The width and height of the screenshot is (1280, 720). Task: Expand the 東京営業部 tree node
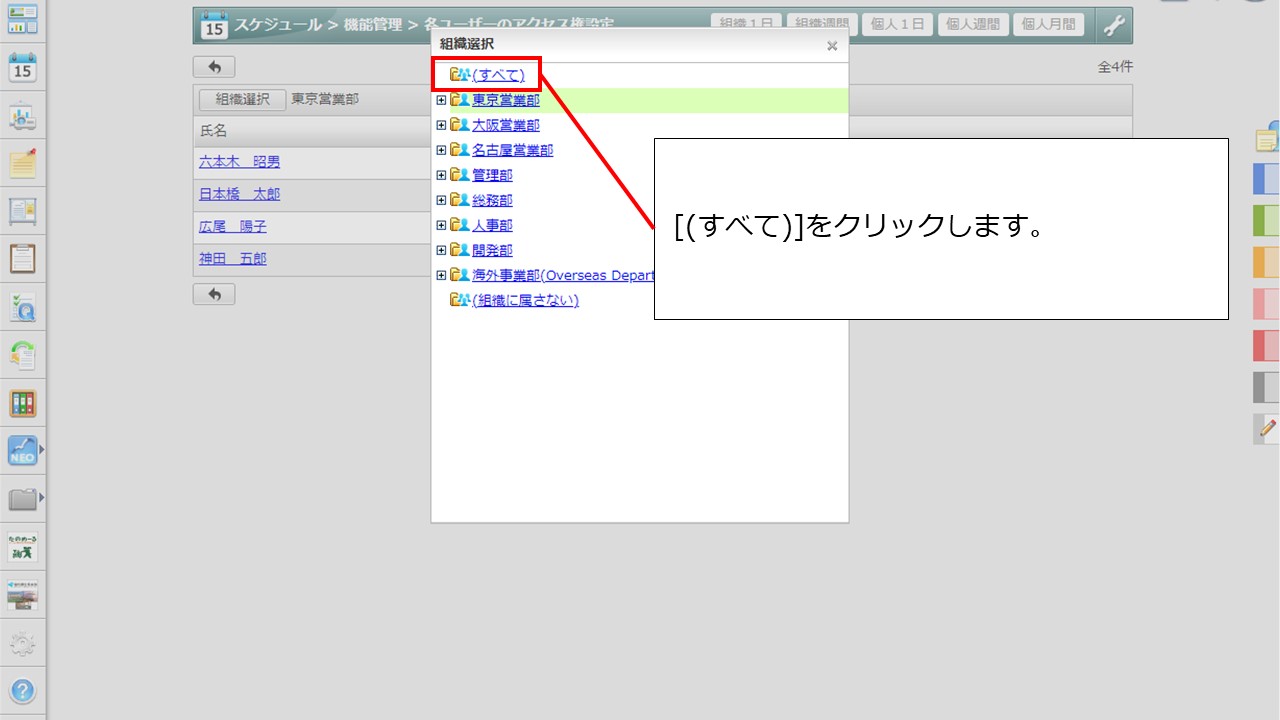point(441,100)
